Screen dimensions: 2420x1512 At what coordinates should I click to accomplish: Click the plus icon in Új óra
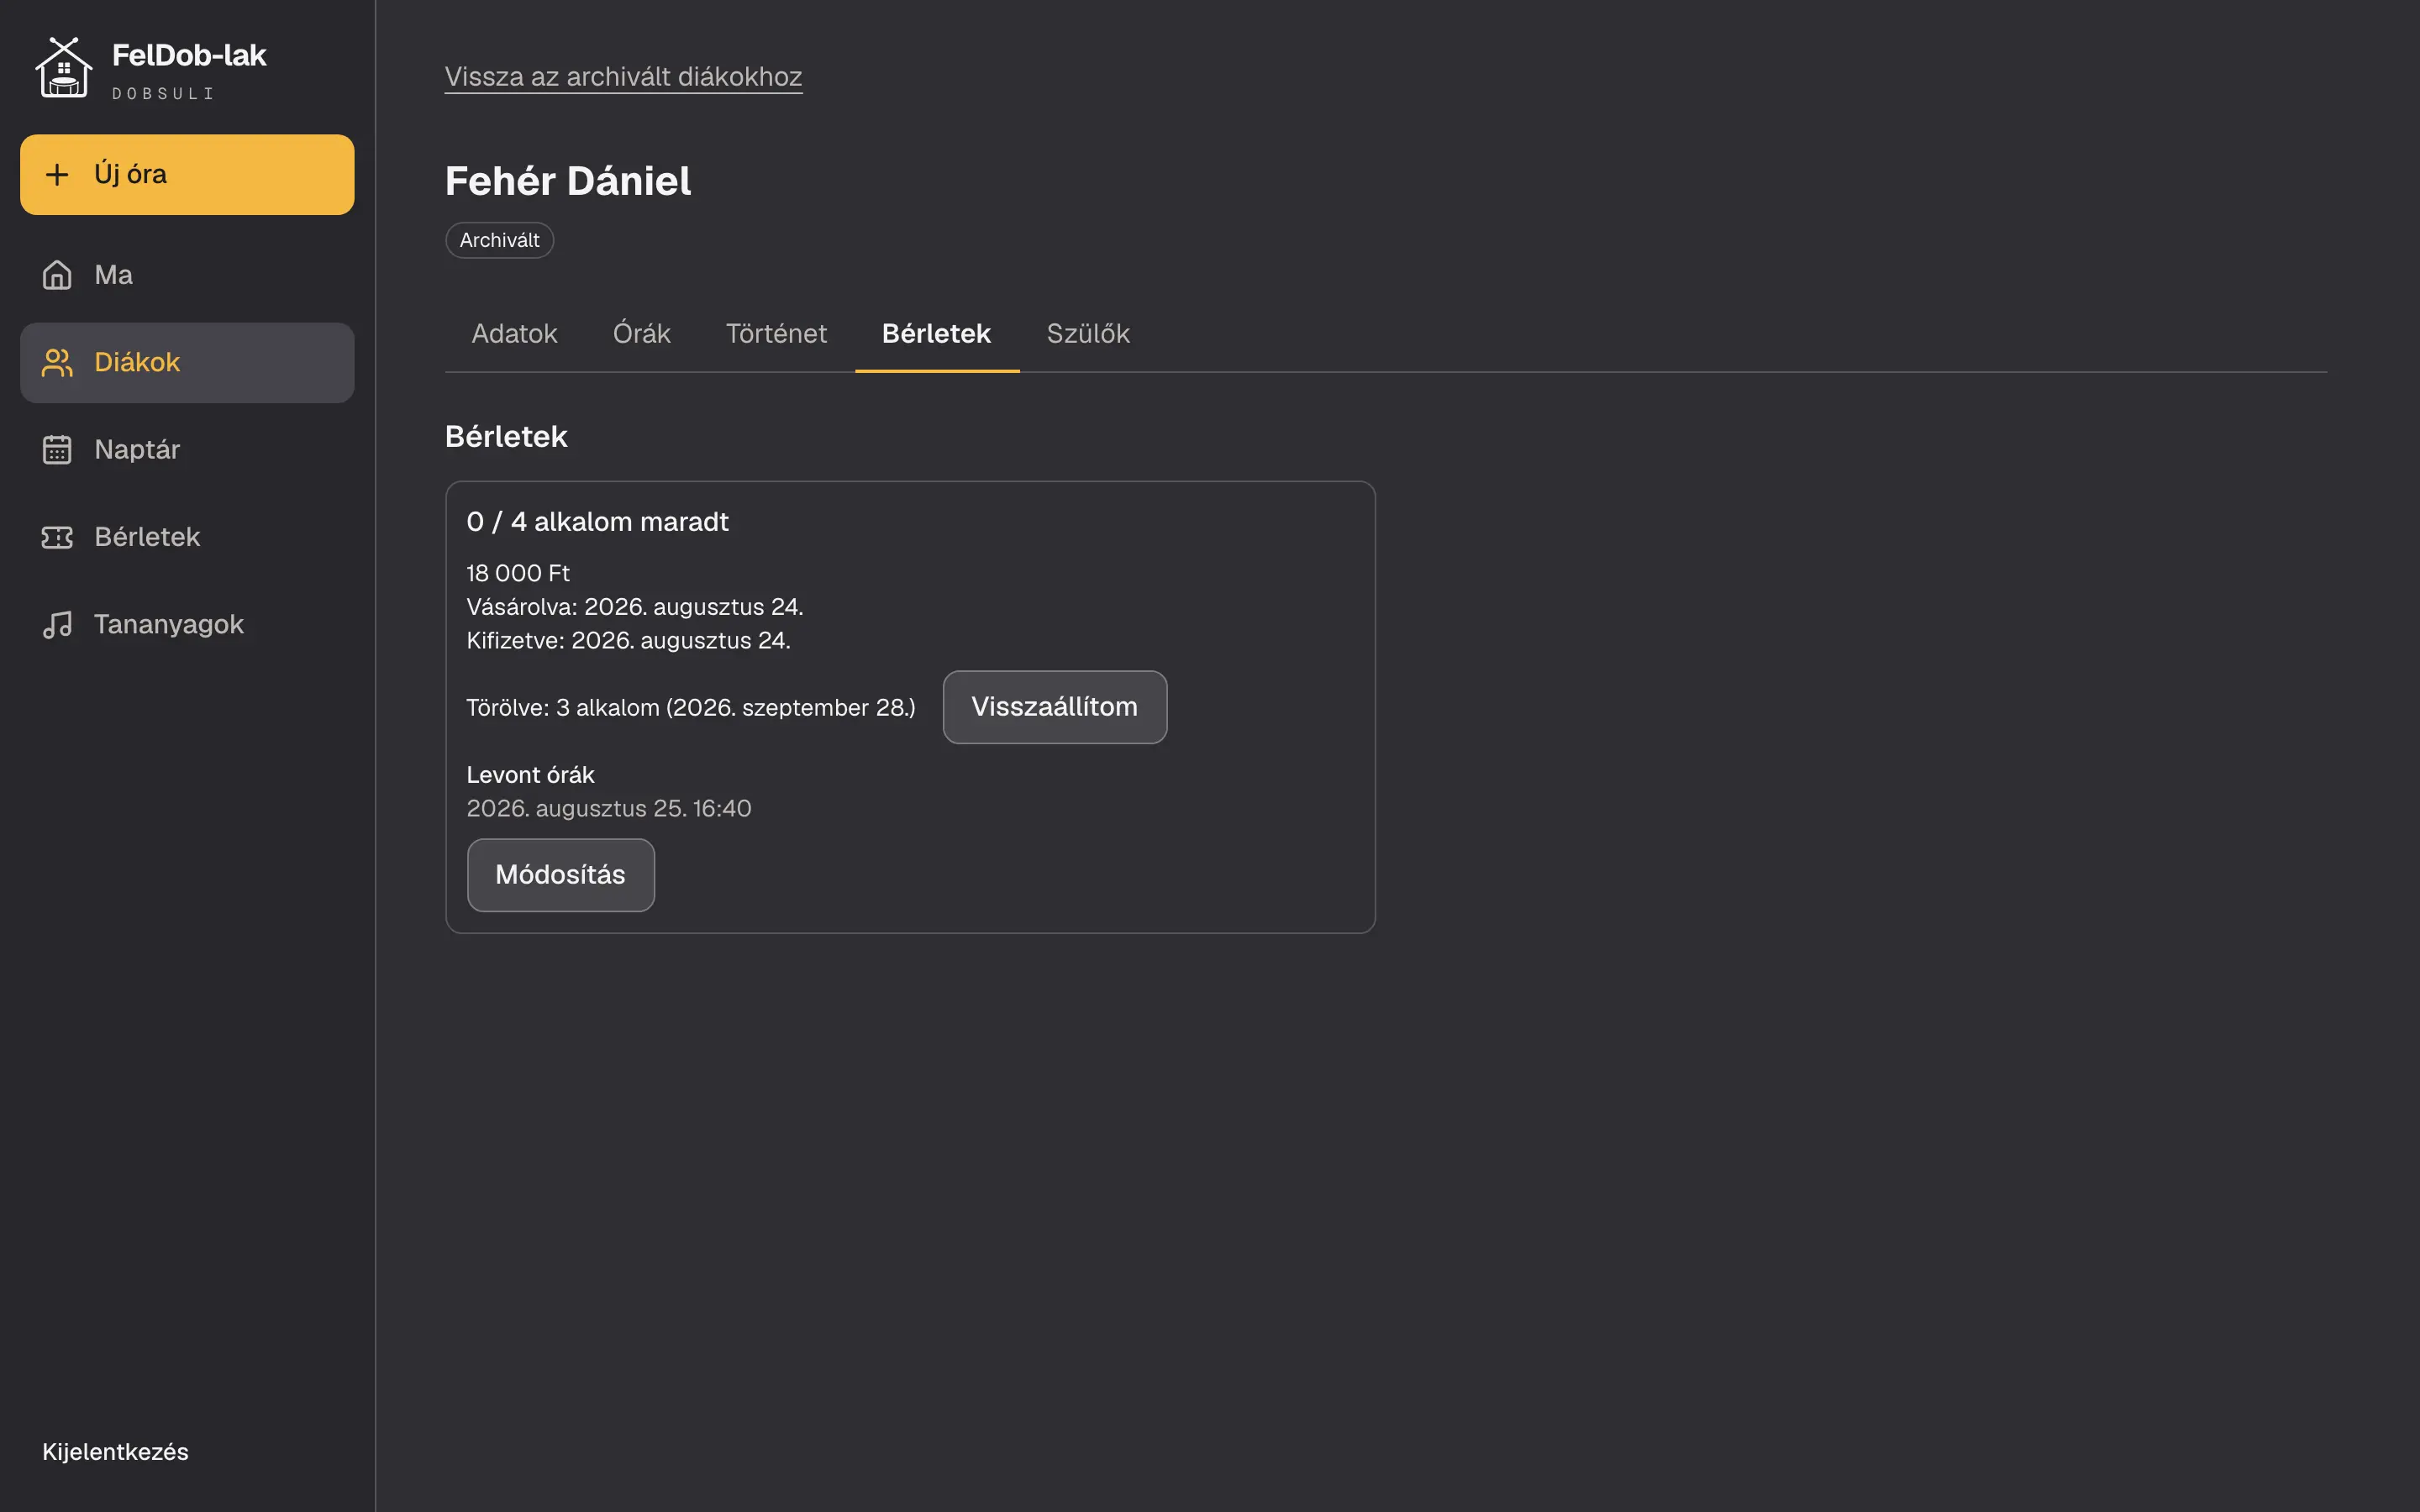point(57,174)
